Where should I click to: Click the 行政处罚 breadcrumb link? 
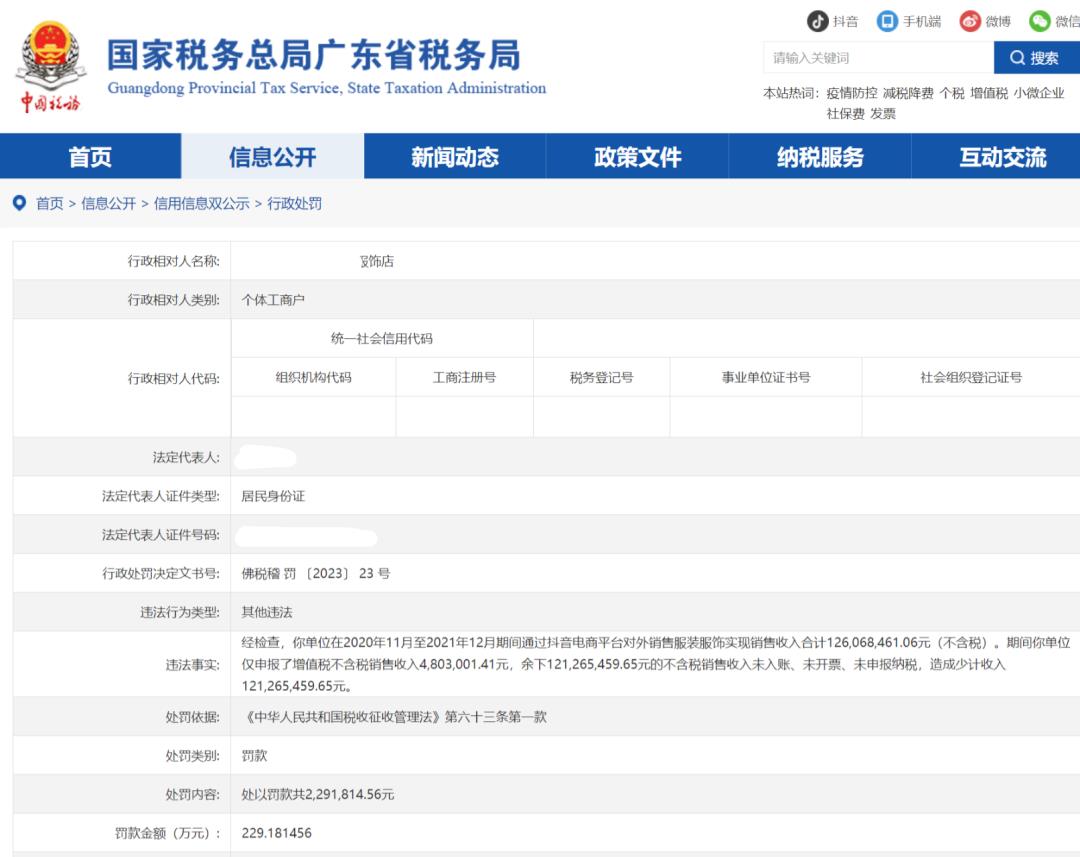(x=294, y=204)
